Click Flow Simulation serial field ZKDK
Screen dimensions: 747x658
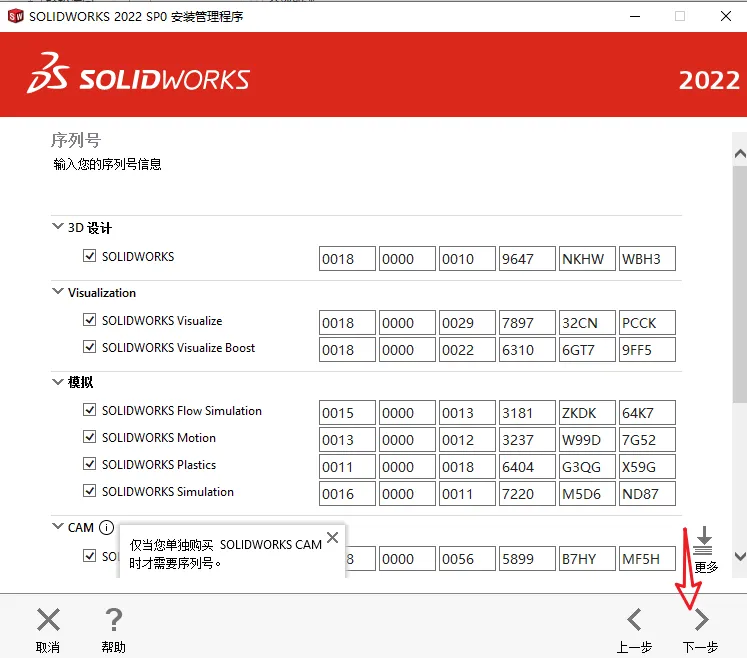587,413
